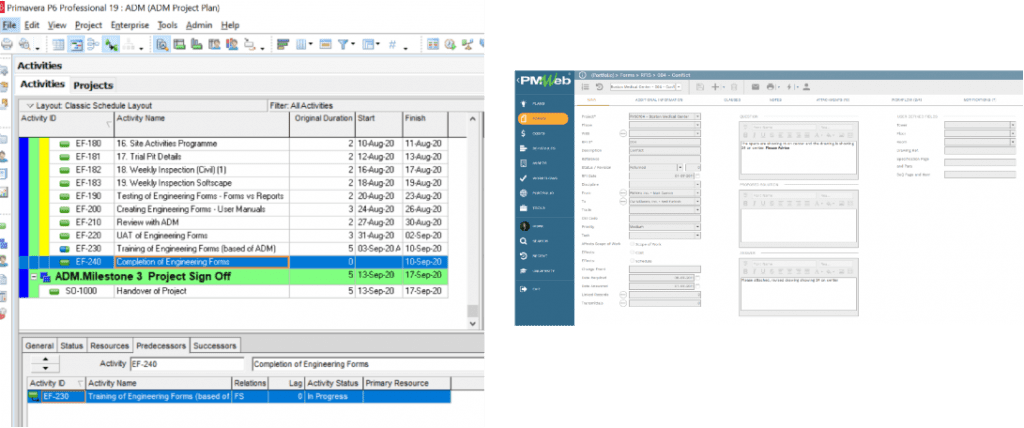1024x428 pixels.
Task: Open the Group and Sort icon
Action: coord(370,44)
